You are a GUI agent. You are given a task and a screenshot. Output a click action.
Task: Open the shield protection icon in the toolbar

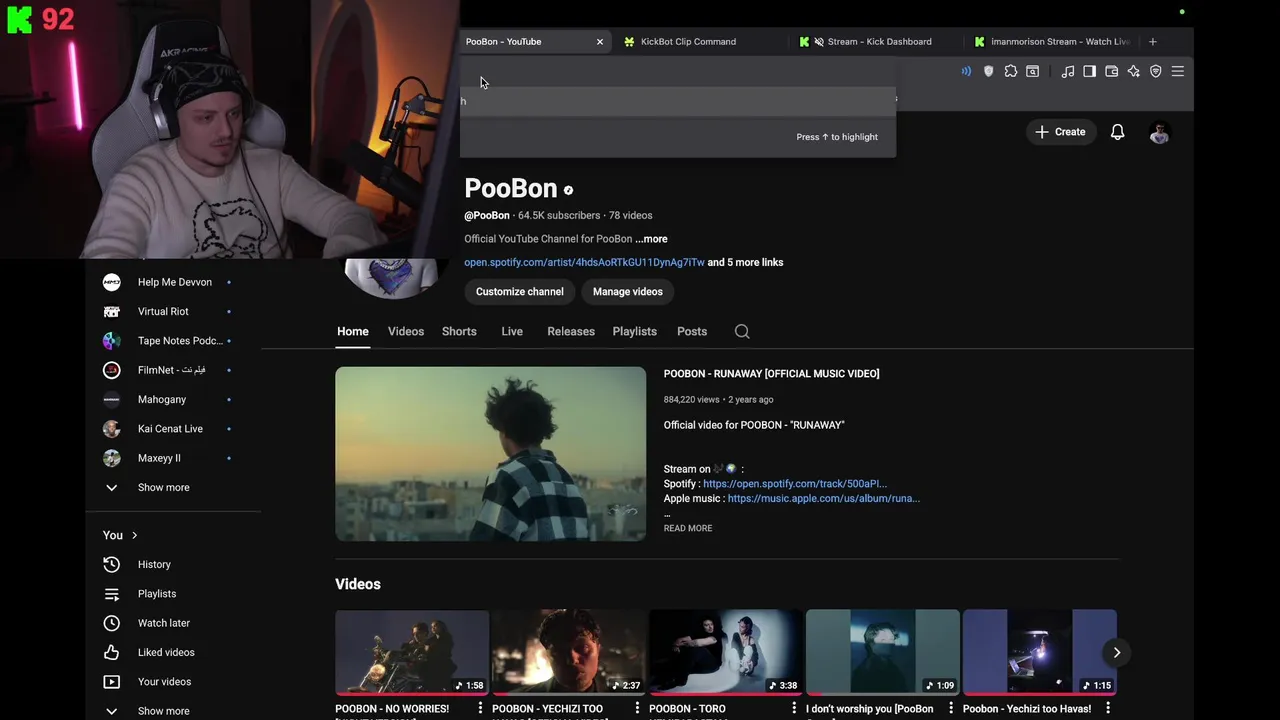click(x=989, y=71)
